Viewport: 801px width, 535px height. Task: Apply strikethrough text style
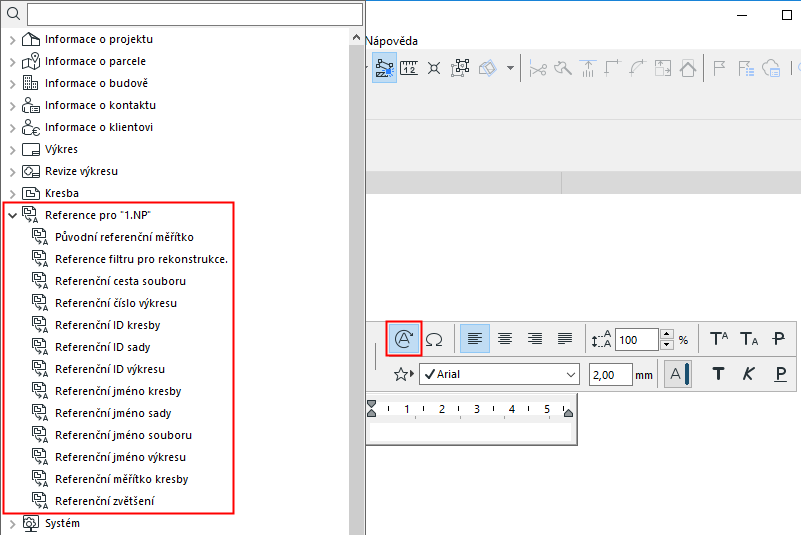coord(779,339)
